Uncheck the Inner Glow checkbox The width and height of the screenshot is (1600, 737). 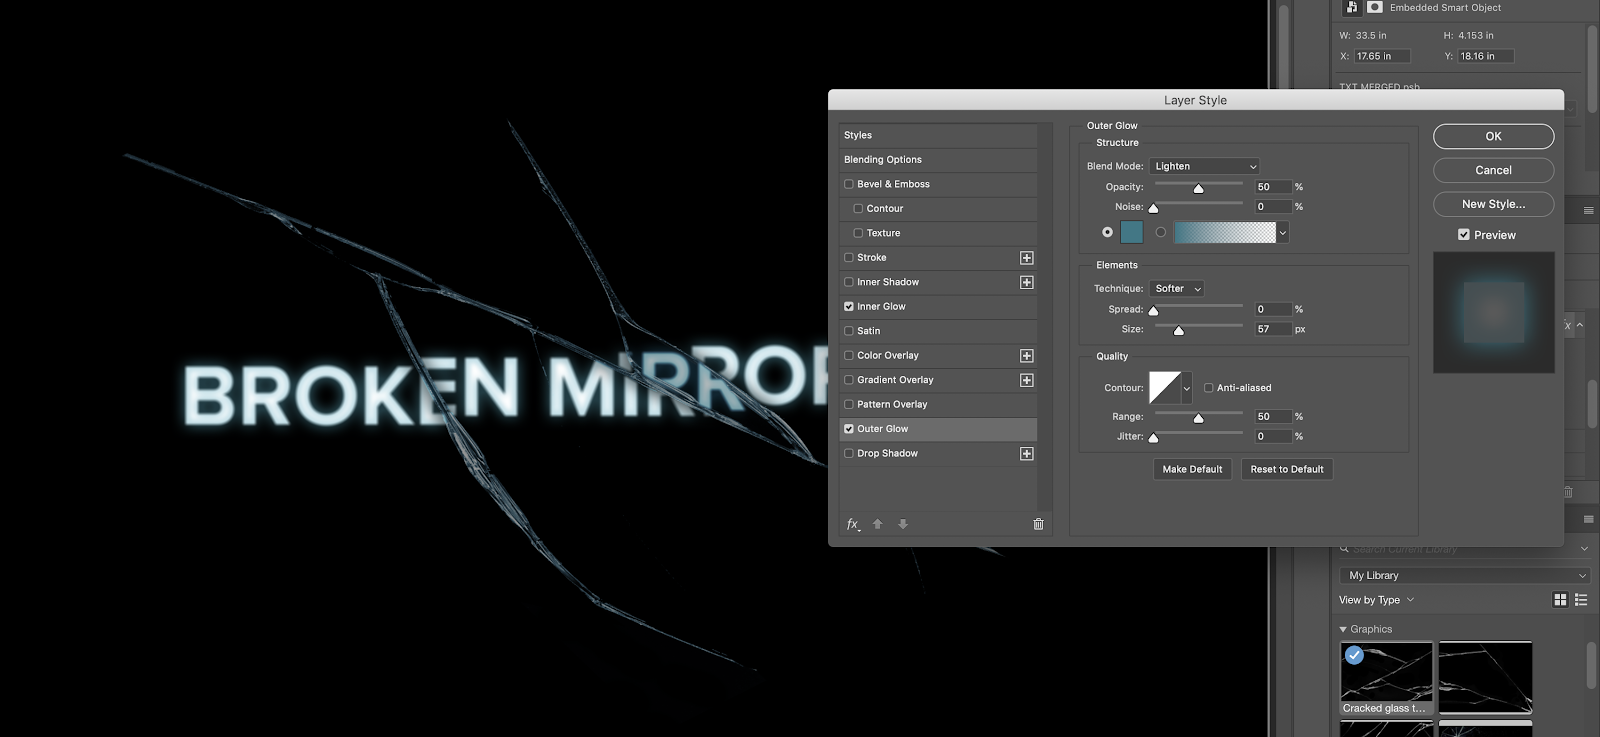(849, 307)
